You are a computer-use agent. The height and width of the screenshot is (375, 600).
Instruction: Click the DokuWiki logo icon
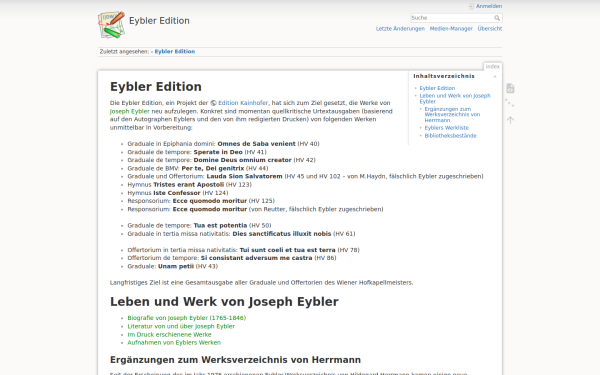[x=111, y=25]
